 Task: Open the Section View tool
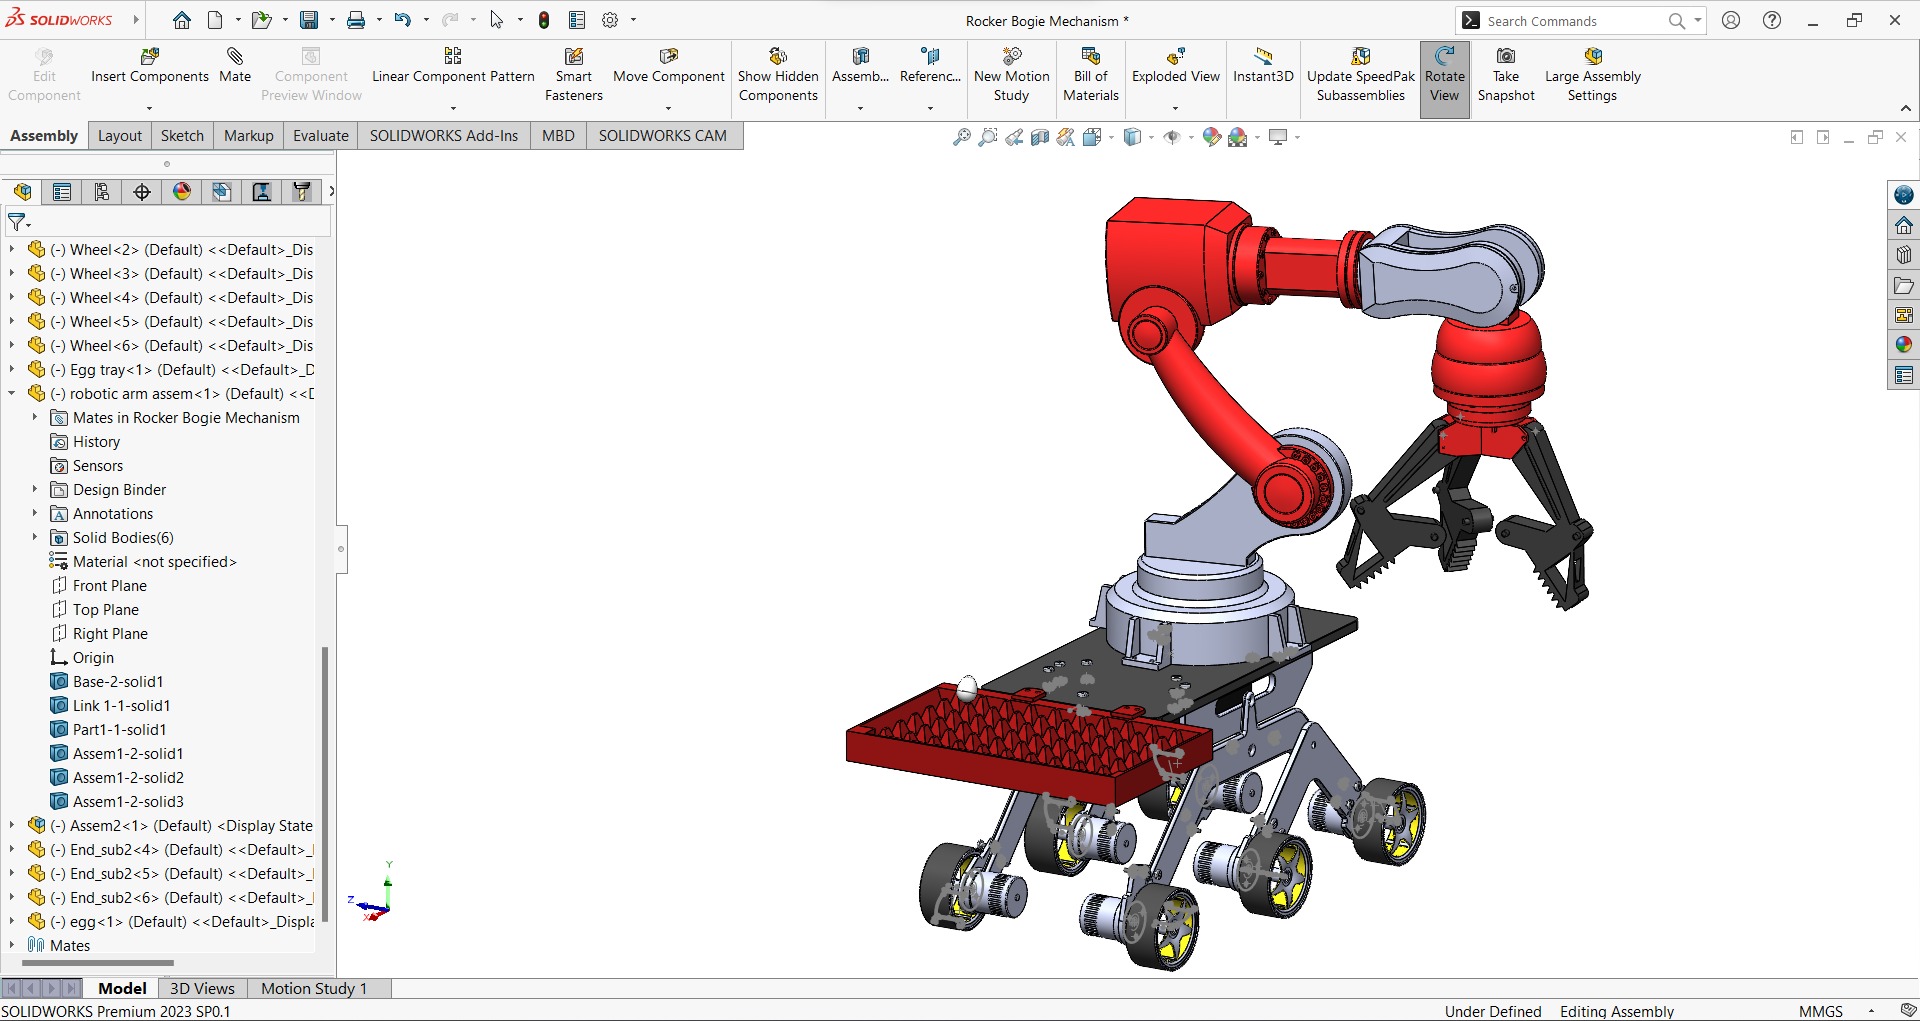pos(1040,137)
